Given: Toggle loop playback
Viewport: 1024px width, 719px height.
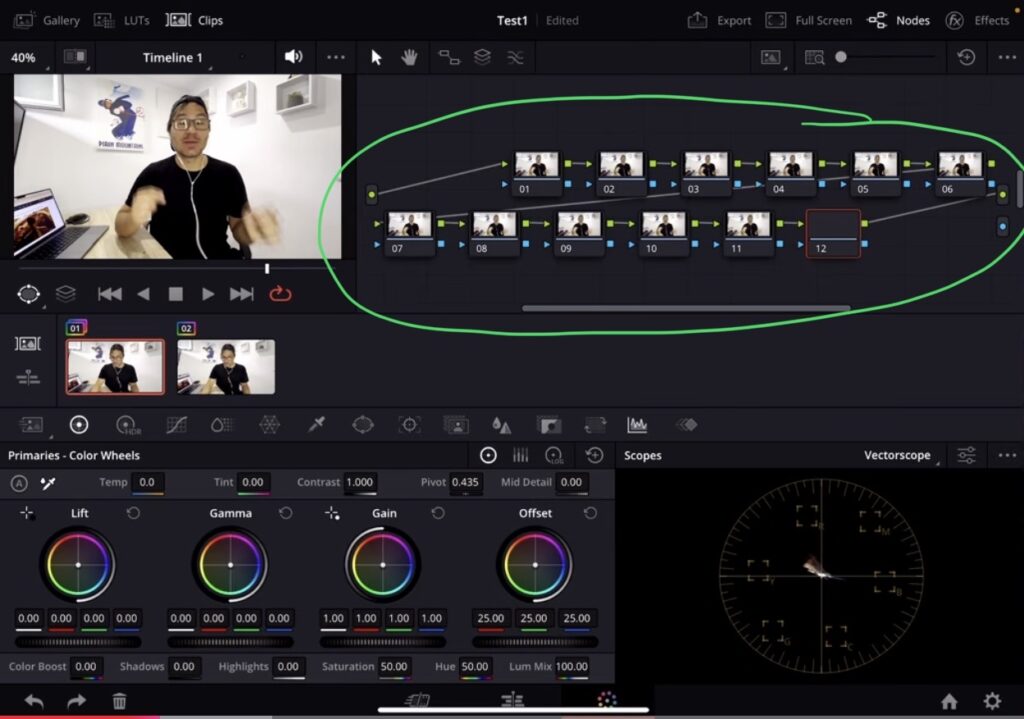Looking at the screenshot, I should [280, 294].
